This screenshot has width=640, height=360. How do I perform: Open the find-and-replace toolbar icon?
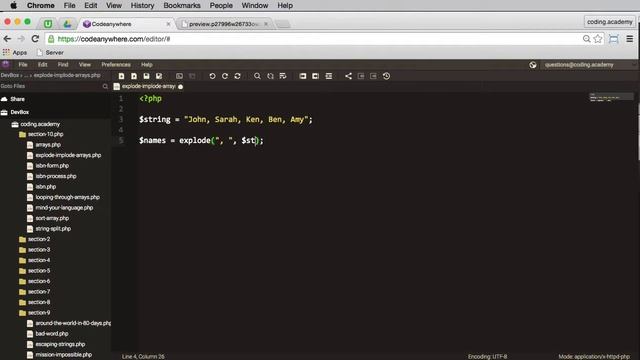[x=270, y=76]
